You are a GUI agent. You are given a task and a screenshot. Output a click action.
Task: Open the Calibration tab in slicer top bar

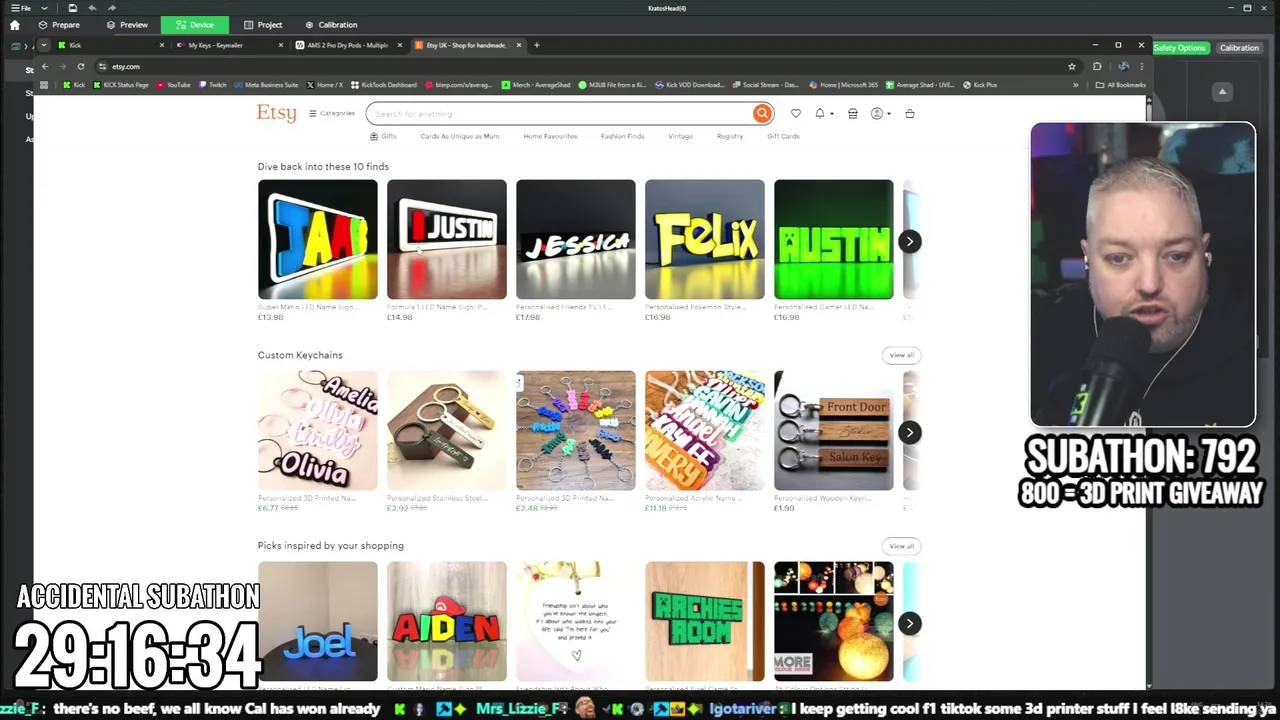331,24
